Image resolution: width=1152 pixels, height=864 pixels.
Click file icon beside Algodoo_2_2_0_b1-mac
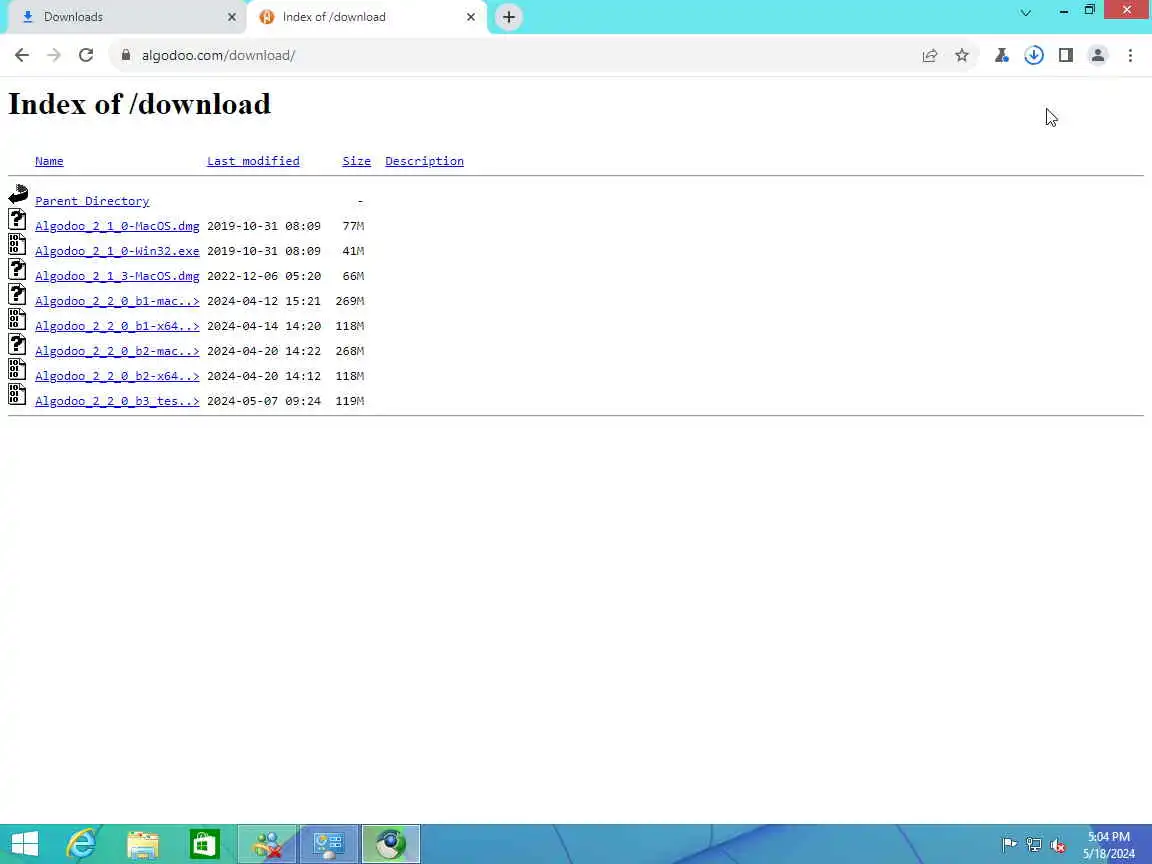pos(17,294)
